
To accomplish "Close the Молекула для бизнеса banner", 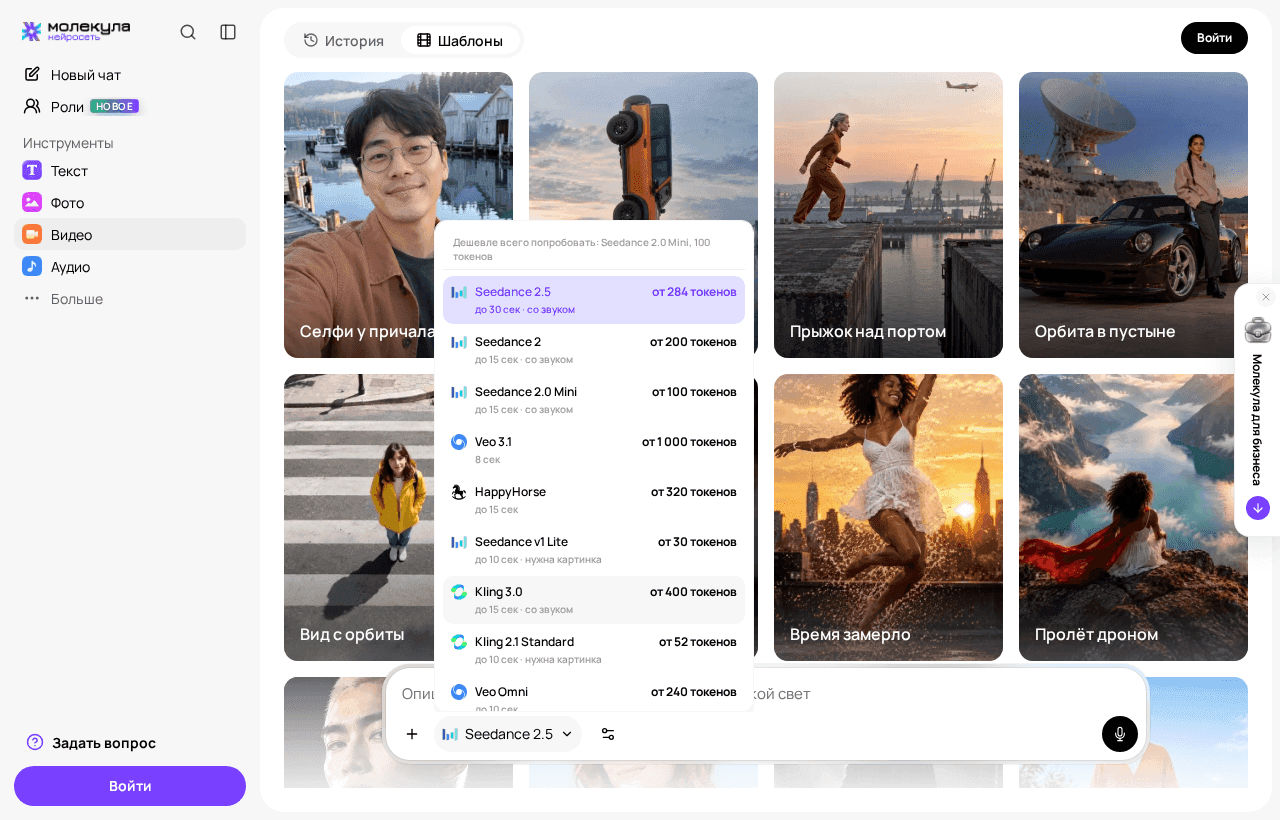I will point(1266,297).
